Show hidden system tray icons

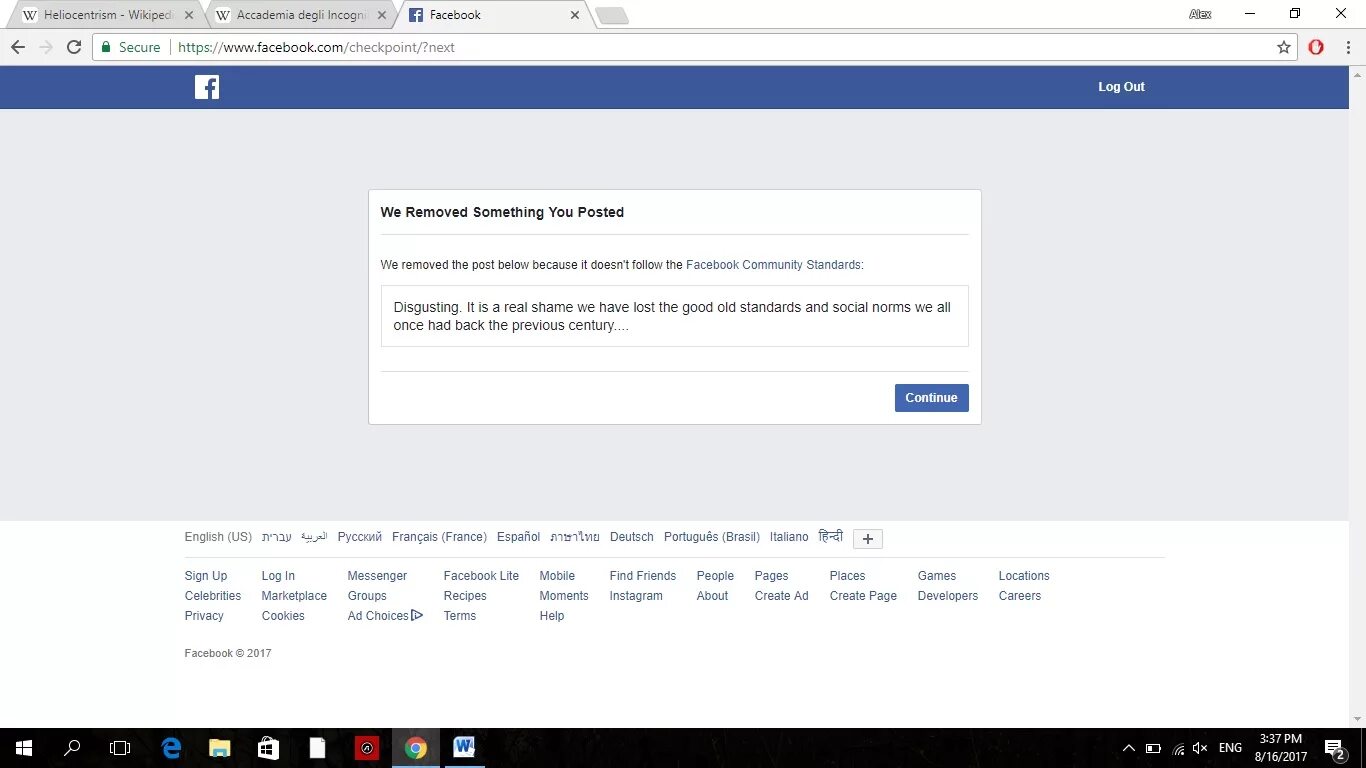coord(1129,748)
